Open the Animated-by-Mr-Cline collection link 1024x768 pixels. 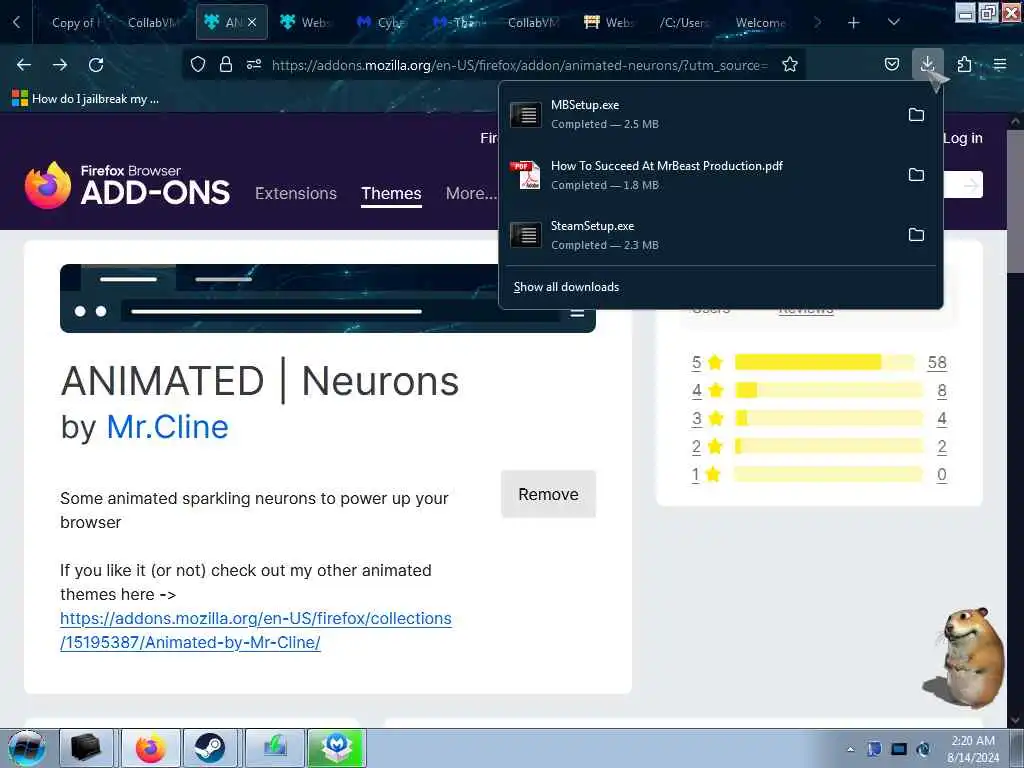click(x=255, y=630)
